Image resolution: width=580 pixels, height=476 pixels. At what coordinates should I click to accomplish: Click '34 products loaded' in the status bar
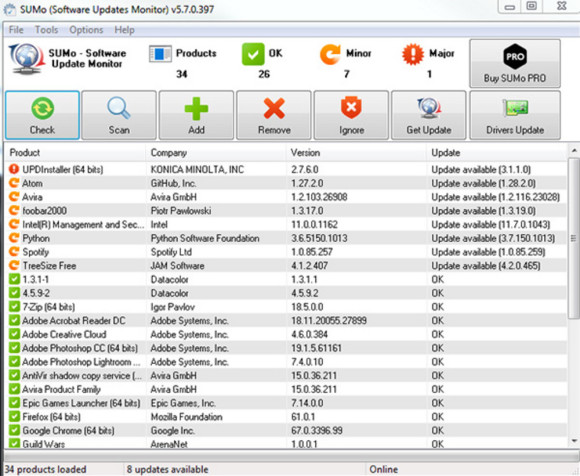click(45, 469)
